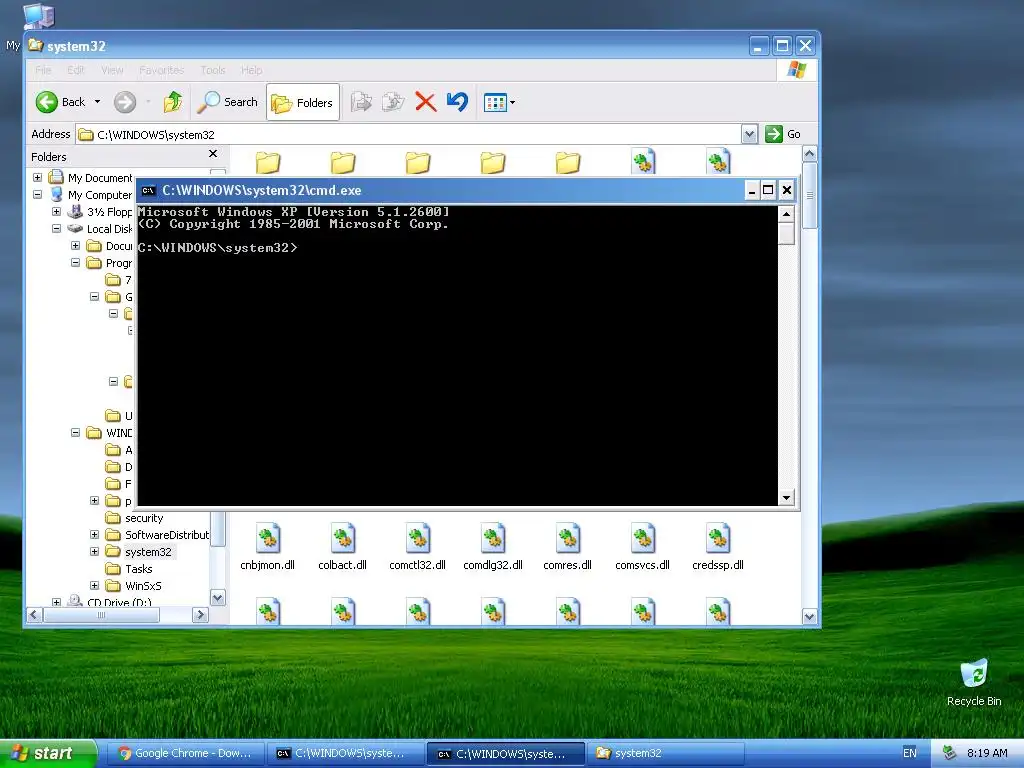Select the comctl32.dll file
Image resolution: width=1024 pixels, height=768 pixels.
pyautogui.click(x=417, y=547)
